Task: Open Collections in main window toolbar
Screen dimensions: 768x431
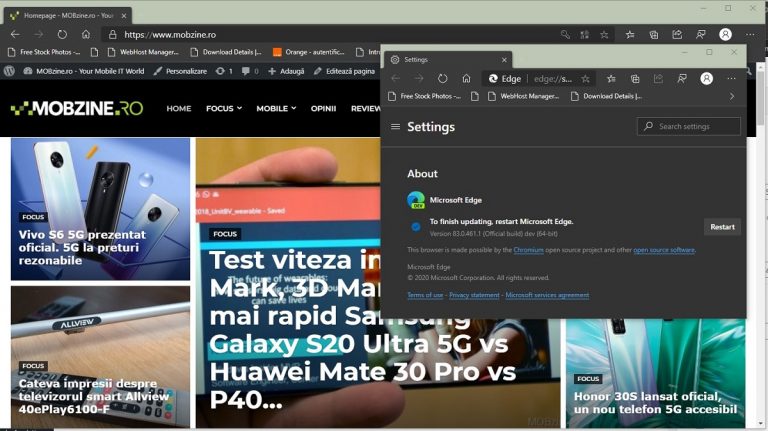Action: (x=653, y=34)
